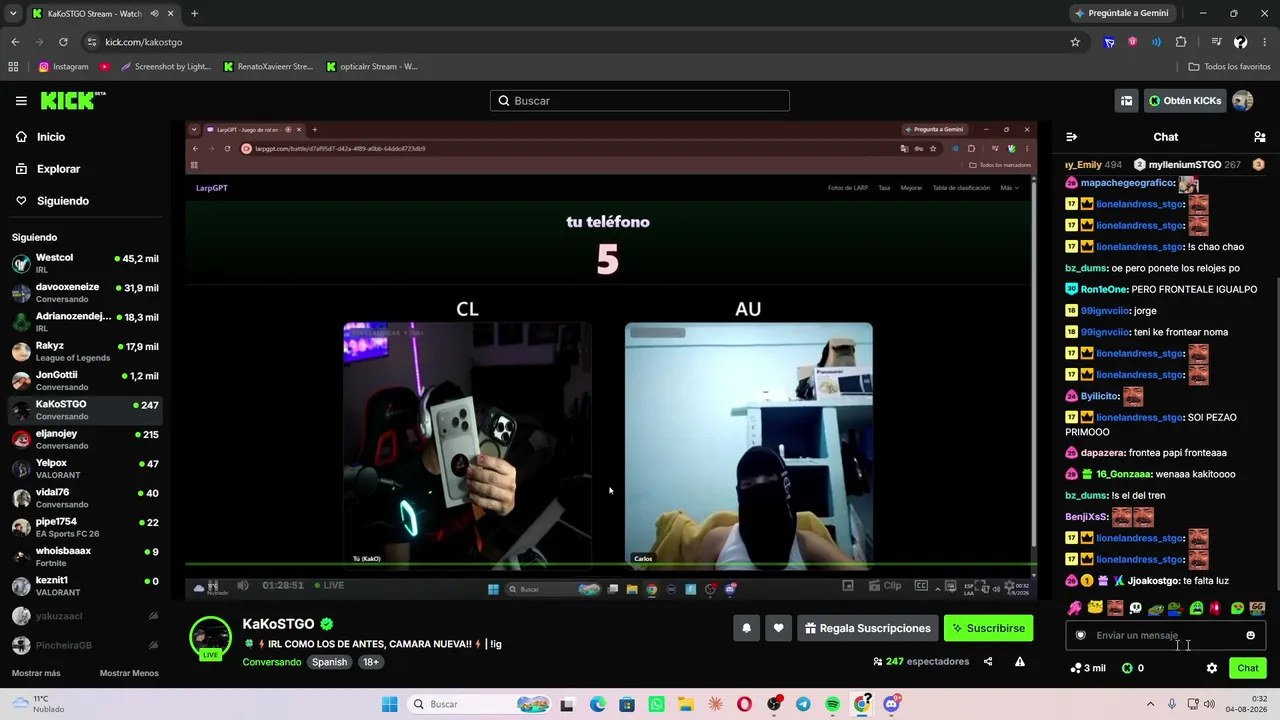Click the Suscribirse button
The width and height of the screenshot is (1280, 720).
[x=988, y=628]
